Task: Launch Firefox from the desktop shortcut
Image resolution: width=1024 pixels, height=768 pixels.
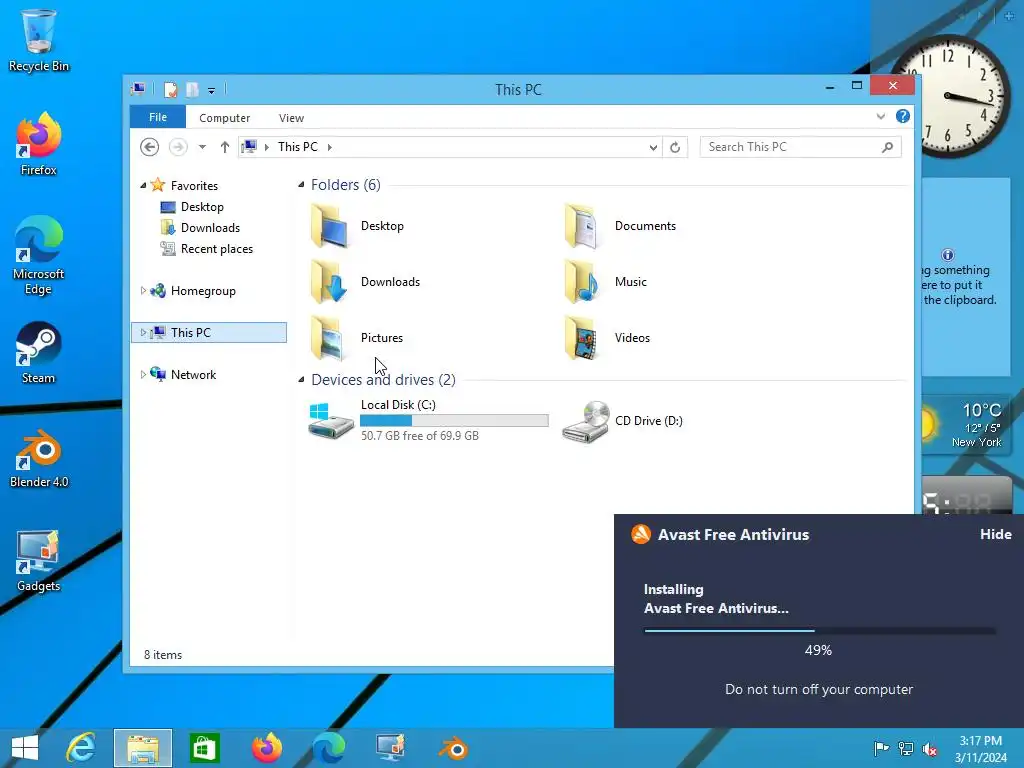Action: [39, 144]
